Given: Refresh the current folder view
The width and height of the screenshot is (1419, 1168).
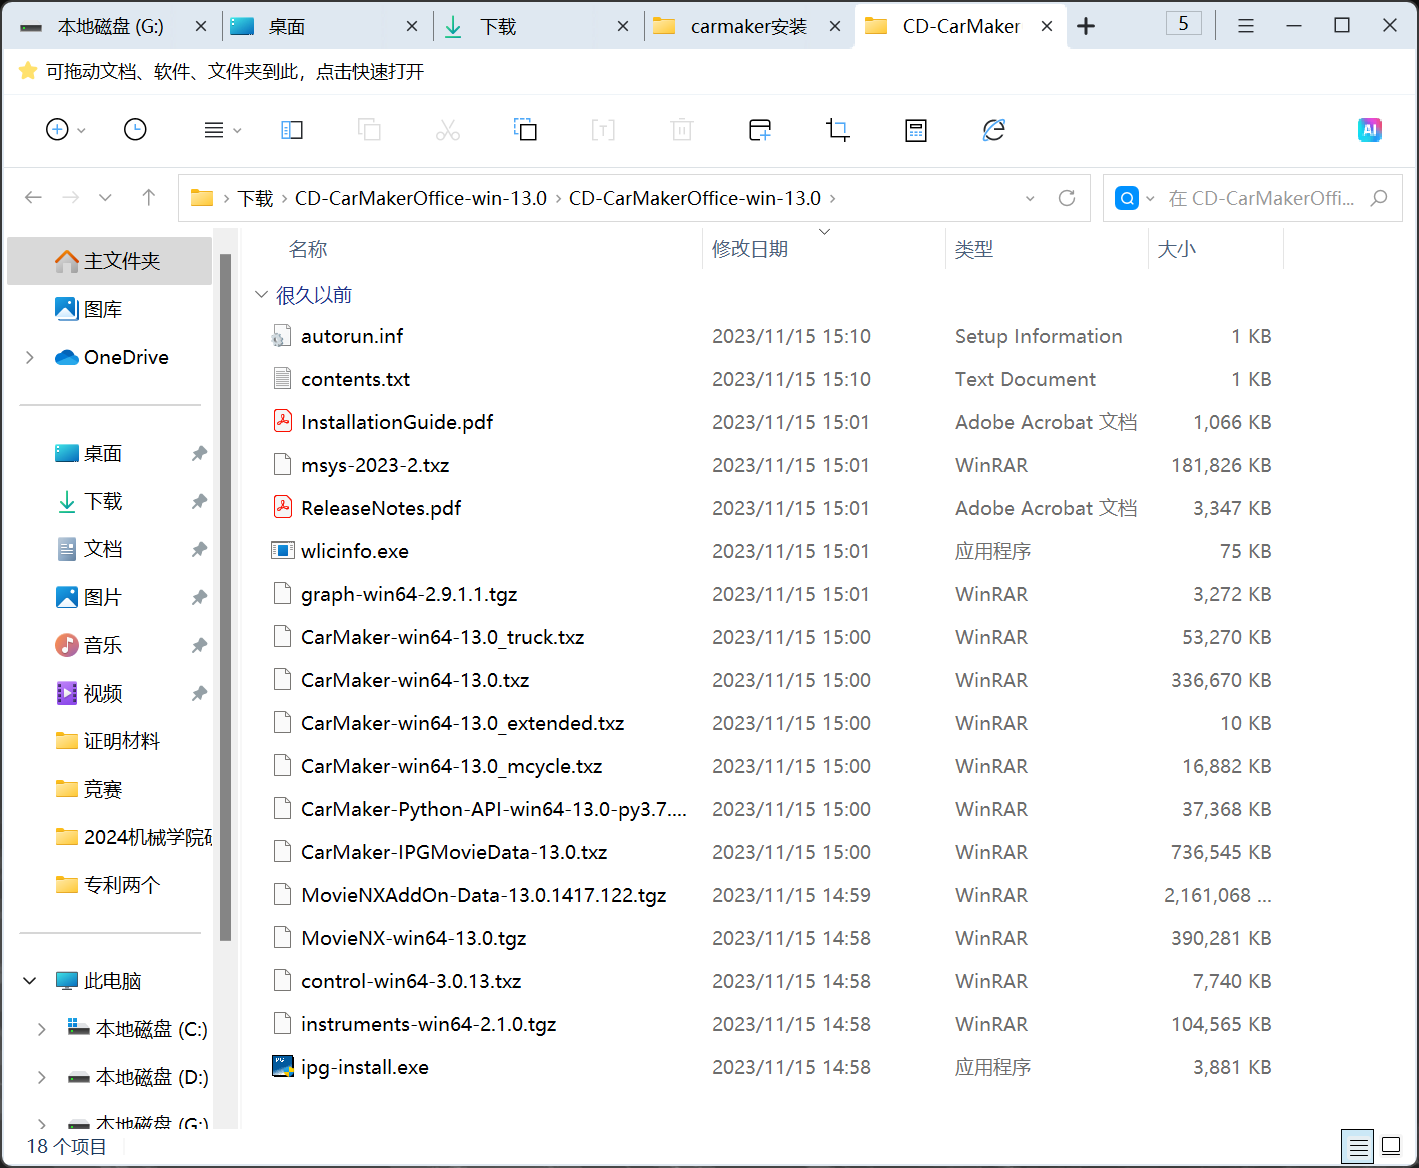Looking at the screenshot, I should point(1067,198).
